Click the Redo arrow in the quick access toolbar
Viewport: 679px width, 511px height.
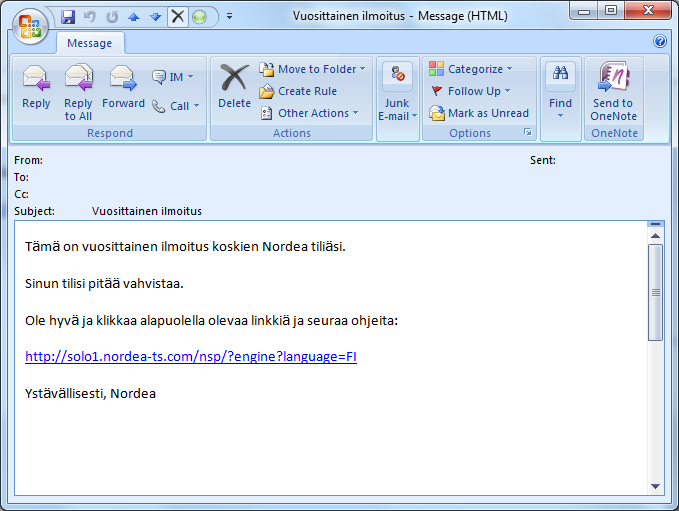pos(112,17)
